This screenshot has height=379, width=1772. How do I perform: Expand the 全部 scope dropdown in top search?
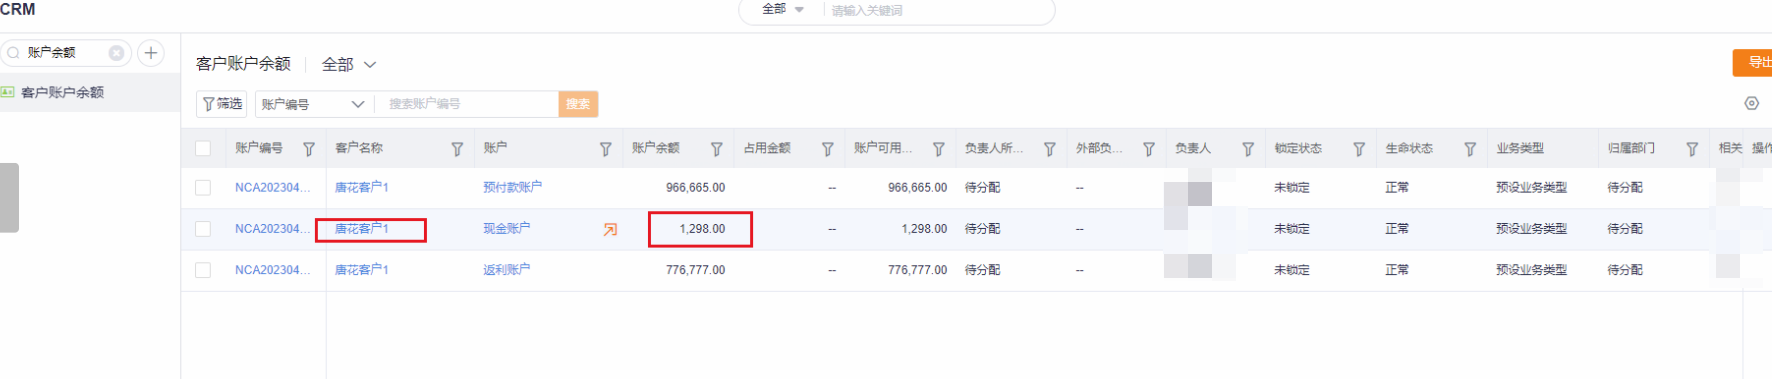[783, 9]
